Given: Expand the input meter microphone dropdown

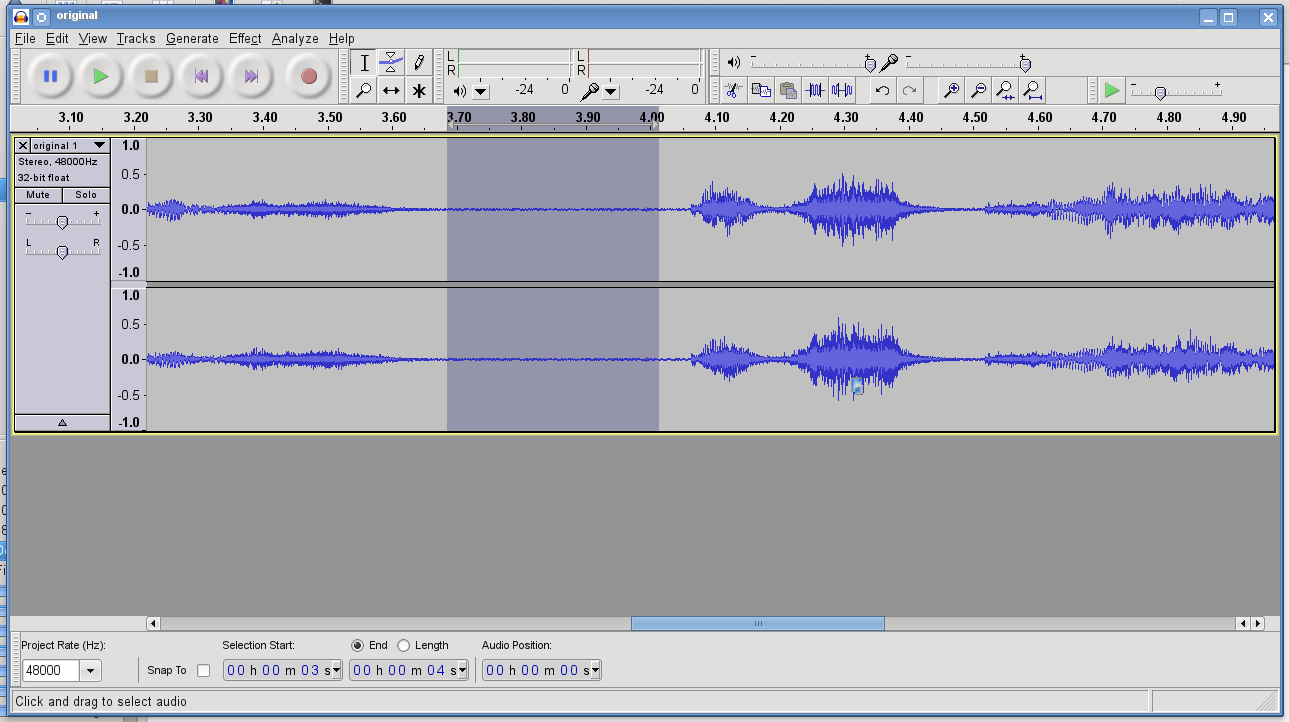Looking at the screenshot, I should click(611, 92).
